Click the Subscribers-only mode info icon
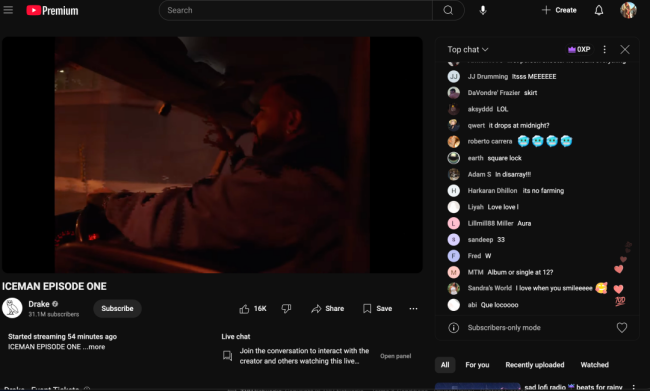This screenshot has height=391, width=650. click(x=454, y=328)
